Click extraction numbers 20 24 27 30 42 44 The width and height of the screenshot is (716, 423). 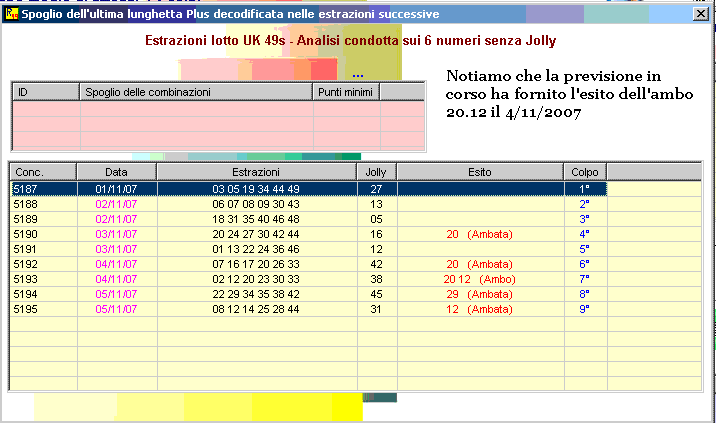coord(256,234)
